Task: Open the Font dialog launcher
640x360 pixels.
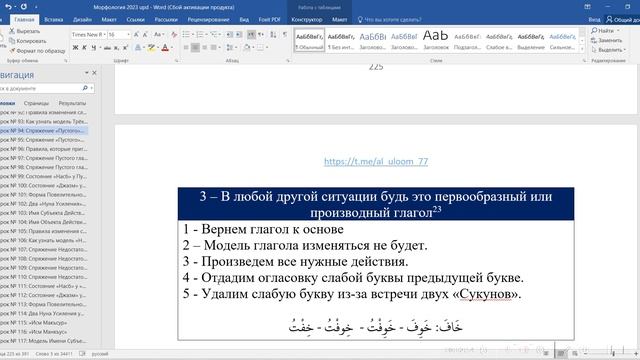Action: [177, 61]
